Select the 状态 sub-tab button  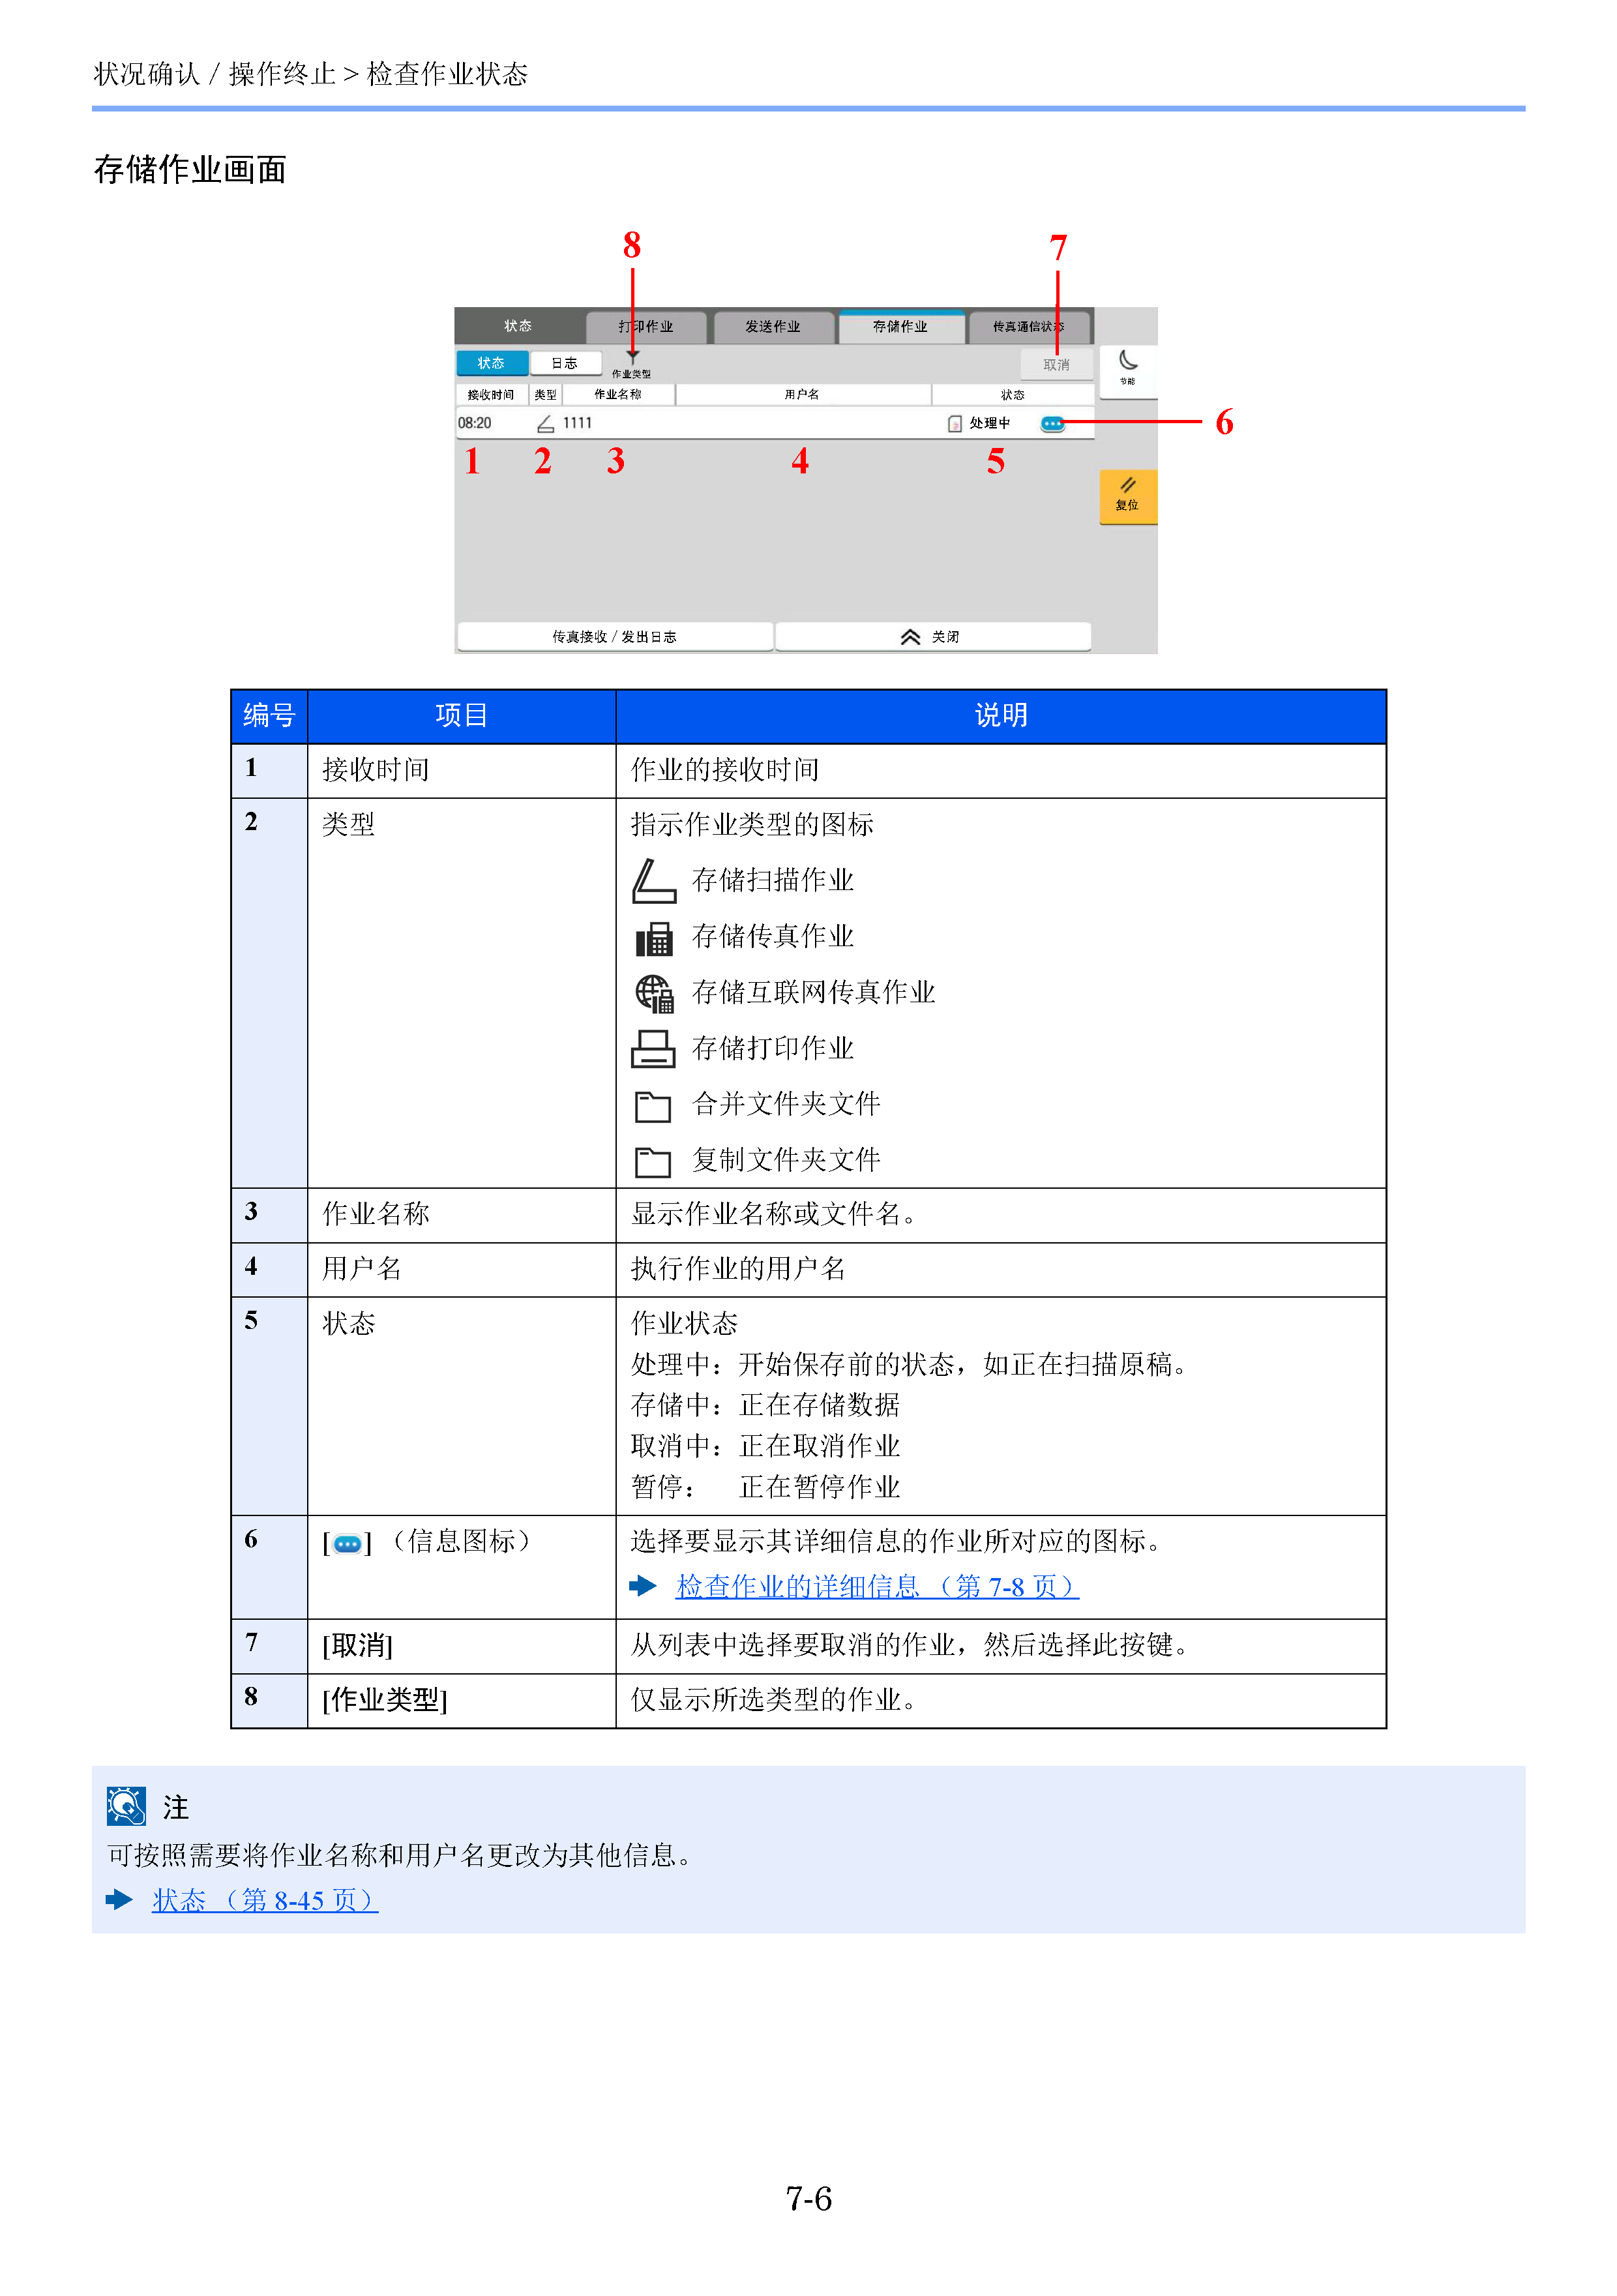tap(491, 363)
